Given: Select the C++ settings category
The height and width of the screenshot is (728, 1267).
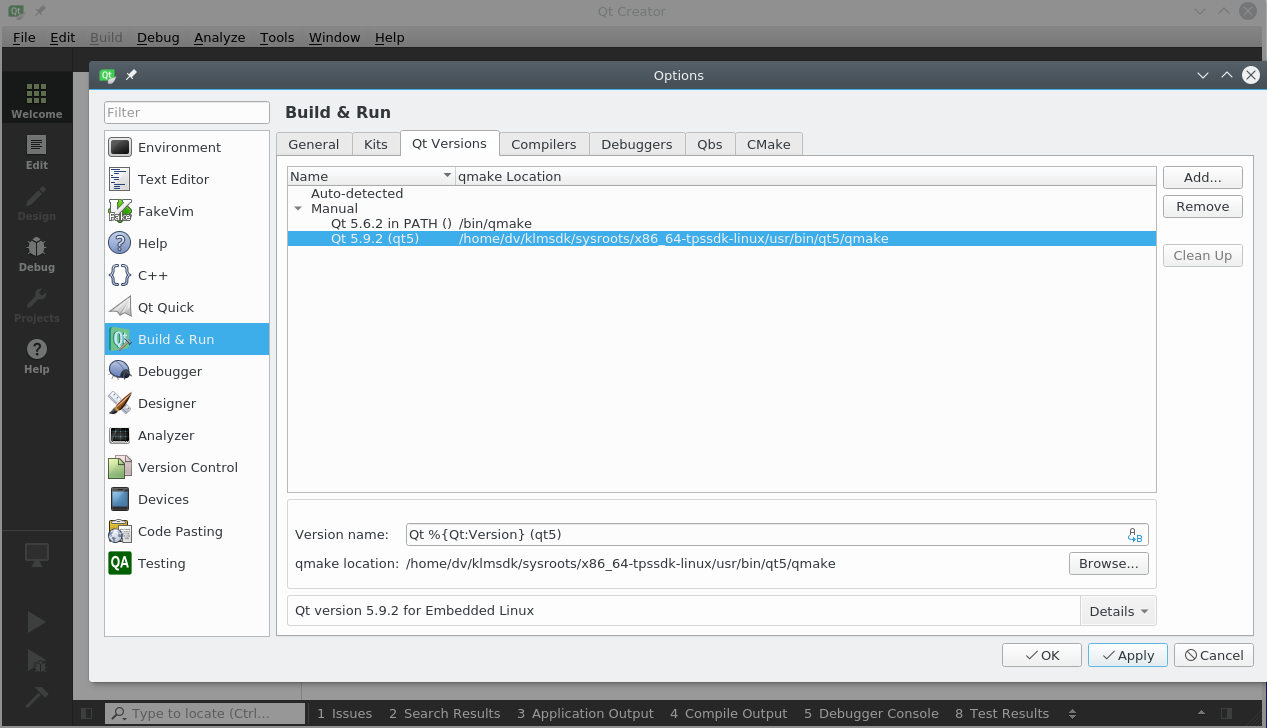Looking at the screenshot, I should point(152,275).
